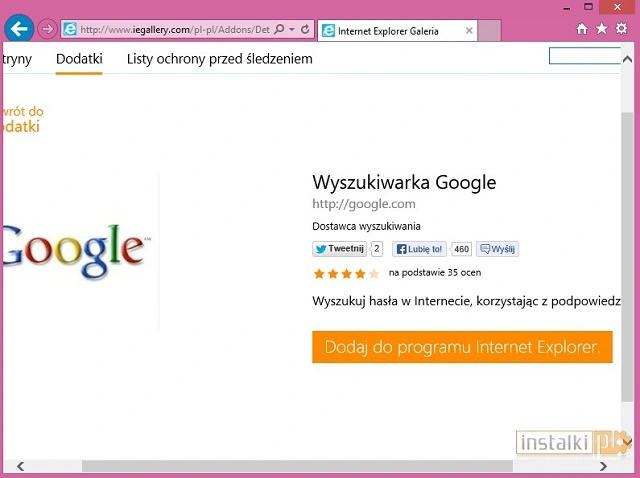Minimize the Internet Explorer window
Screen dimensions: 640x478
click(x=567, y=7)
